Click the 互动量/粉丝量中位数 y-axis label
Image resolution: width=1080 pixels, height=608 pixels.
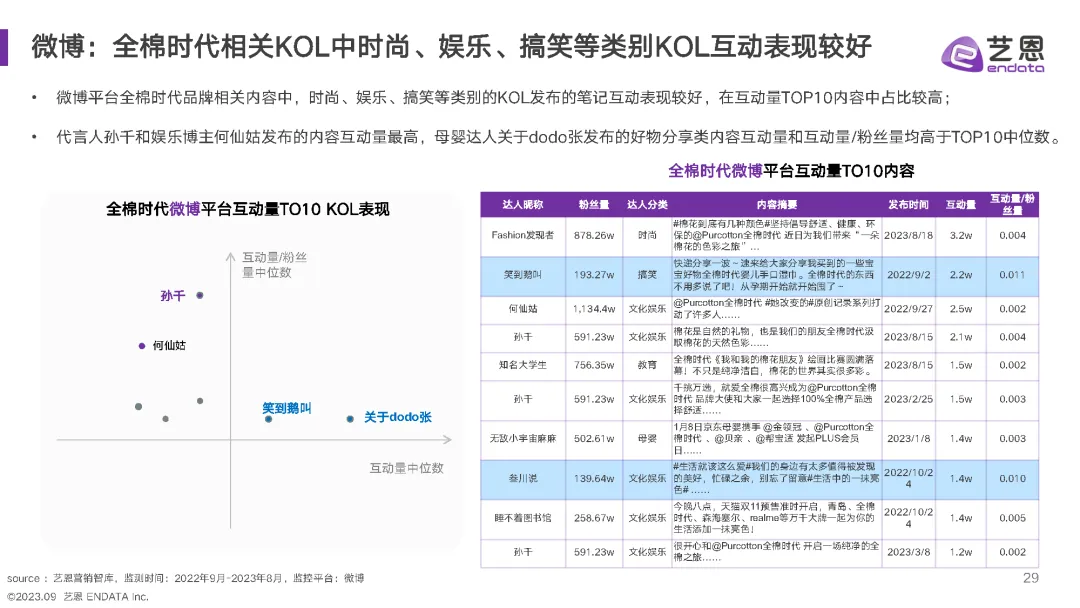(x=274, y=264)
